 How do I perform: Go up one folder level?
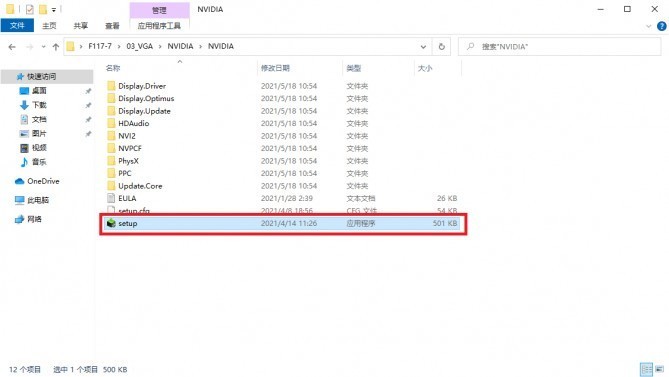coord(56,46)
